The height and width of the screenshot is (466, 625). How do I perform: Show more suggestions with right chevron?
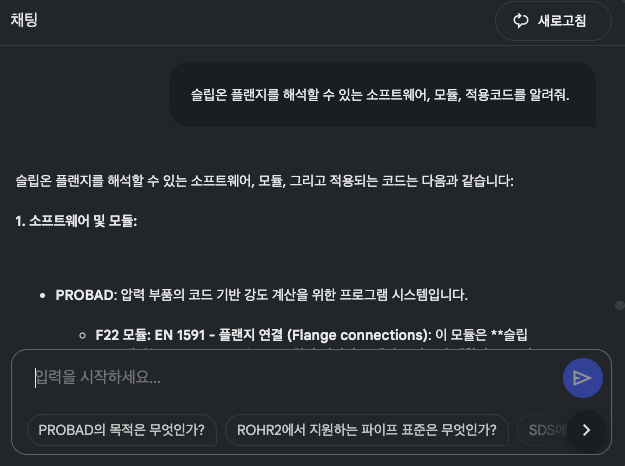[586, 430]
